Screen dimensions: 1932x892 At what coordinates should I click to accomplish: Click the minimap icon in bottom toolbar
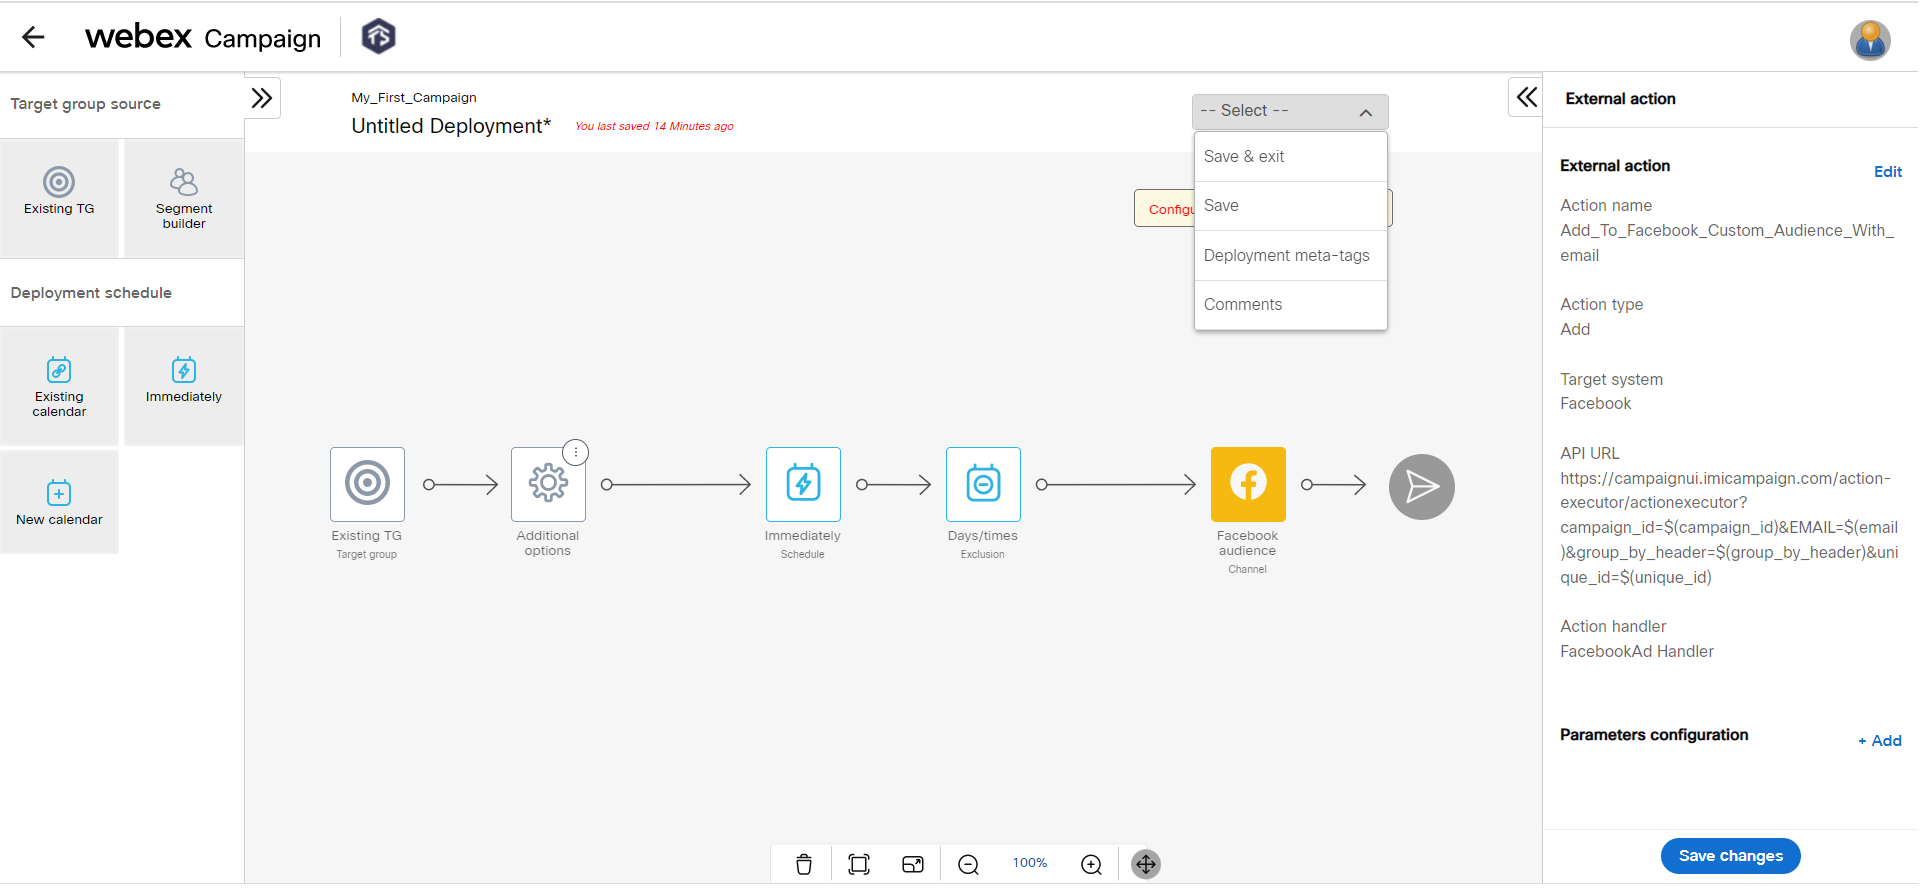coord(913,864)
